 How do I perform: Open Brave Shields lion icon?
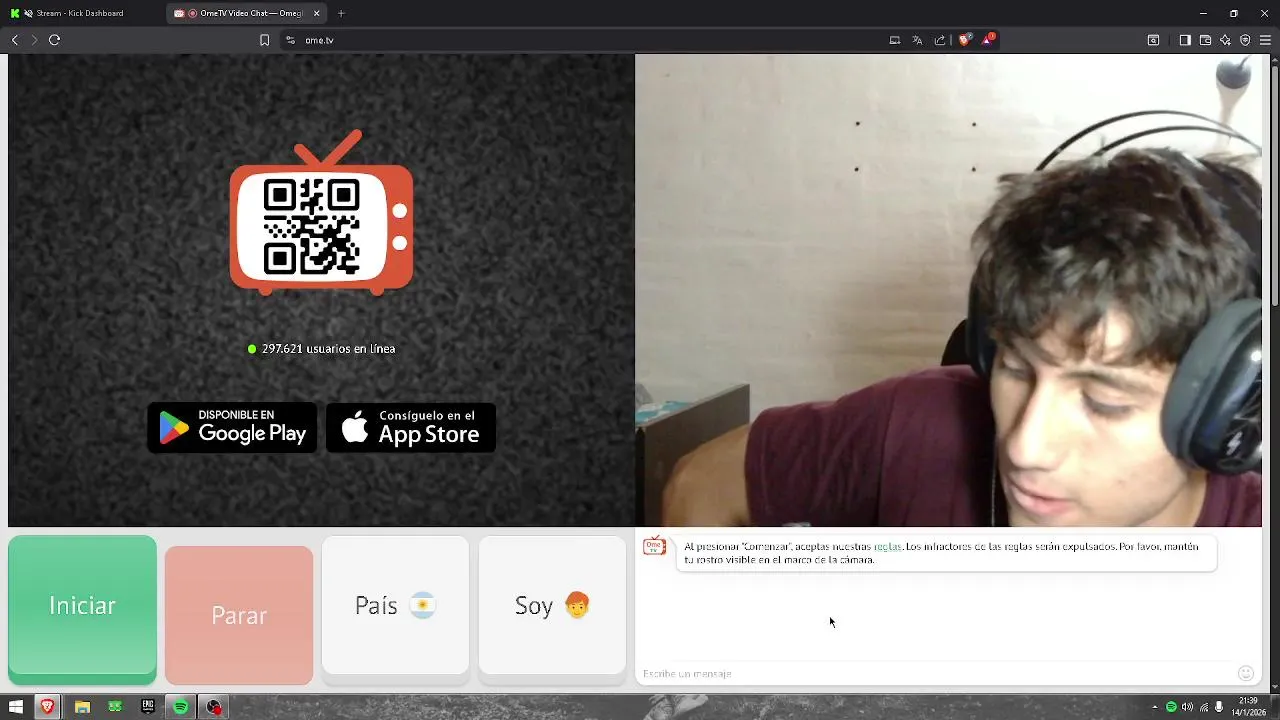(x=964, y=40)
